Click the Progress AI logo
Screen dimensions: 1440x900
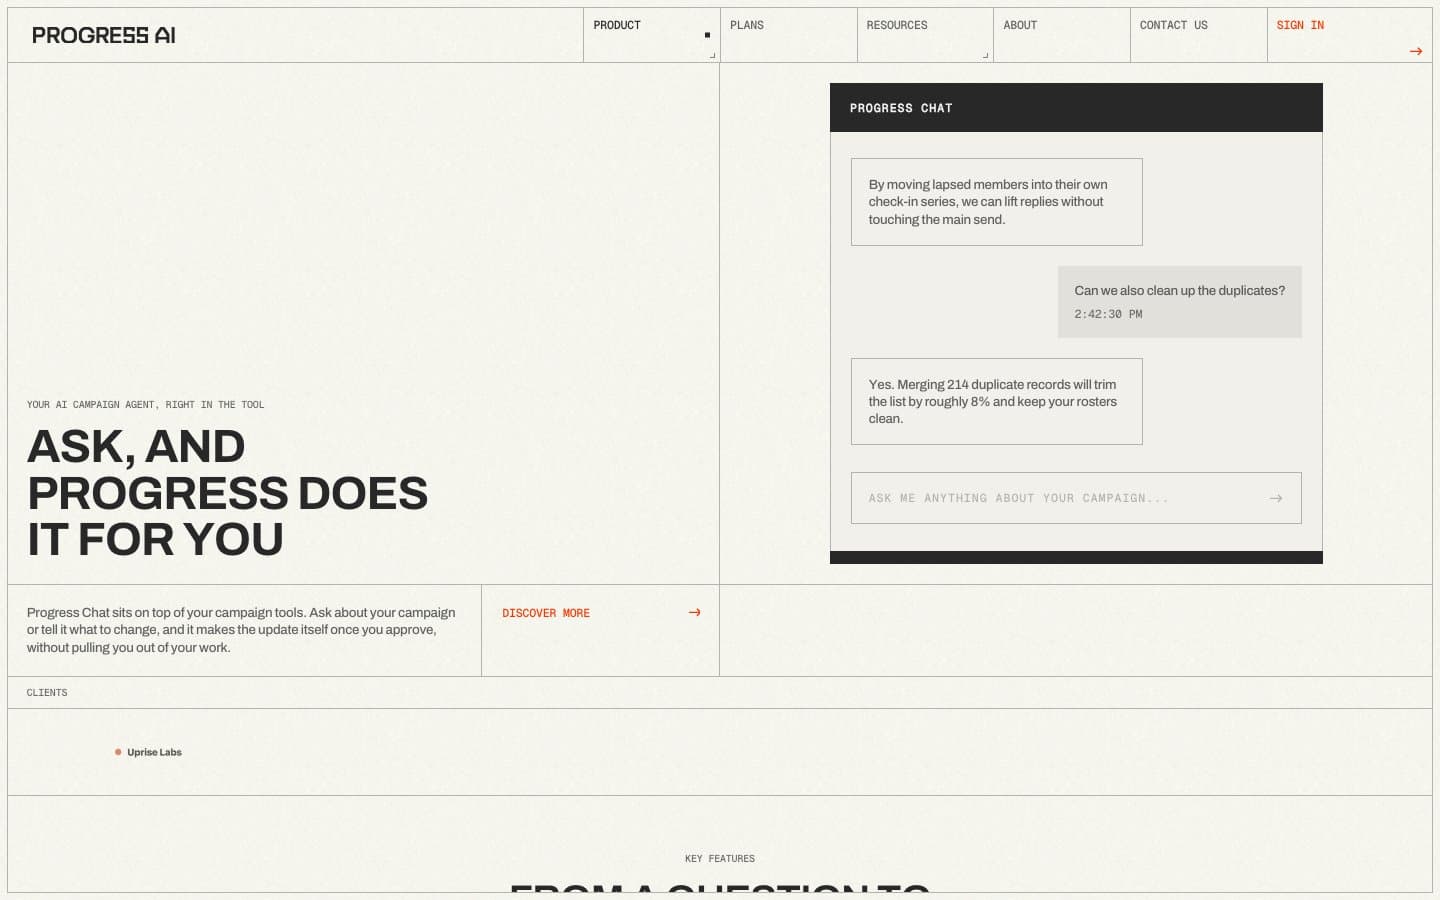click(104, 35)
